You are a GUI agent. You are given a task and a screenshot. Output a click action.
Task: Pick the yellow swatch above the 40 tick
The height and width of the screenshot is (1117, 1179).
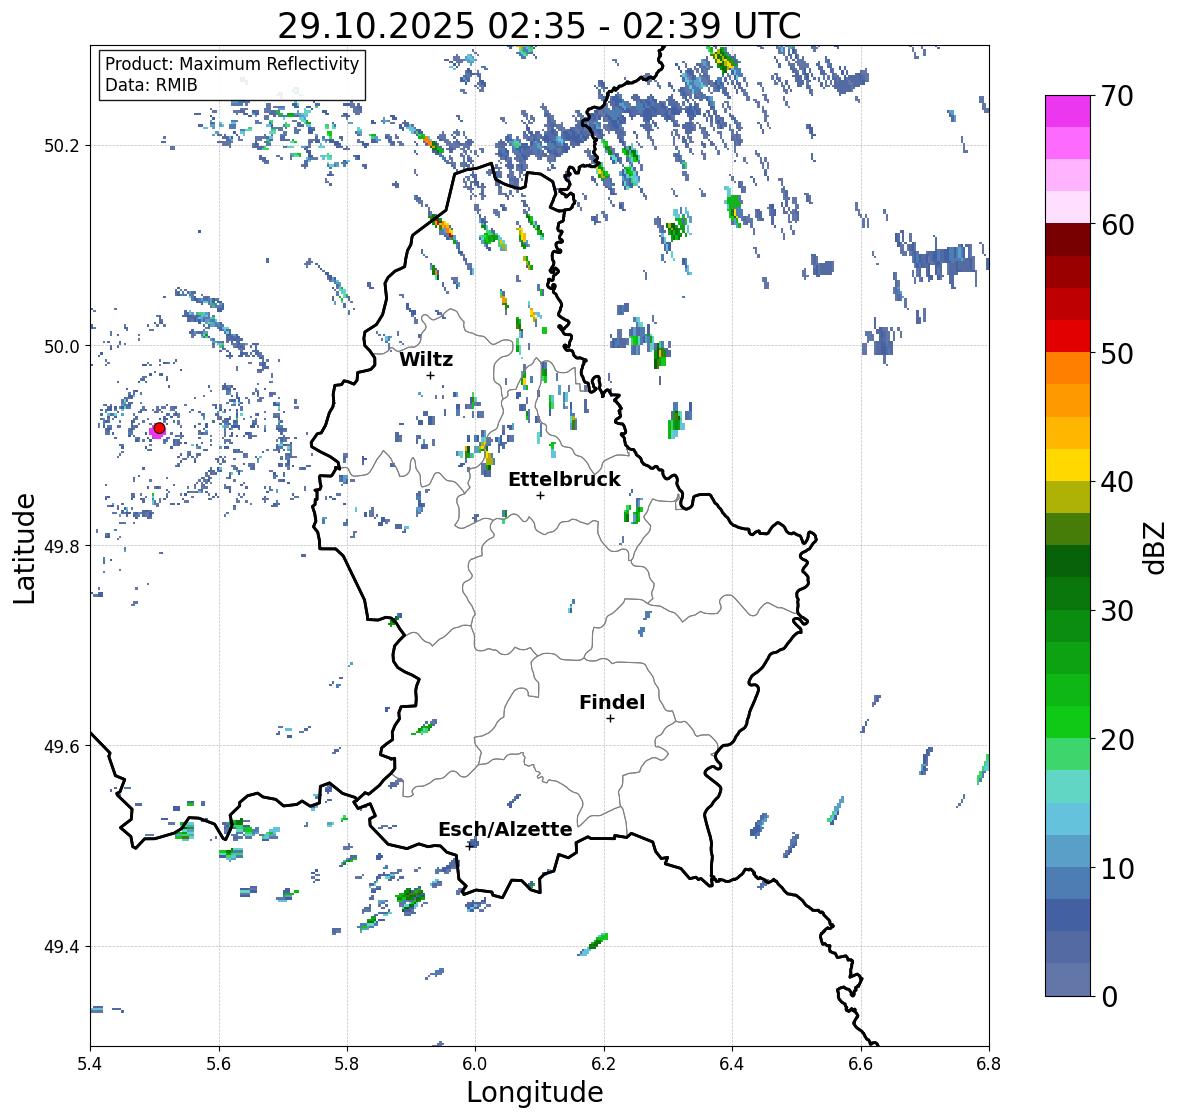pos(1068,465)
